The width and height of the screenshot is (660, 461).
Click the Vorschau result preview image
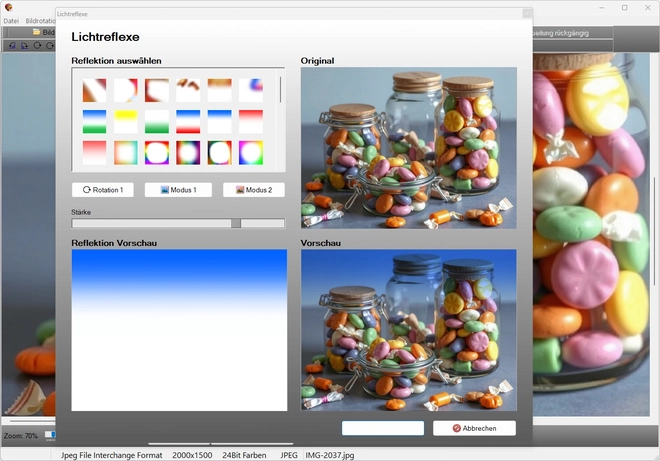[x=408, y=329]
